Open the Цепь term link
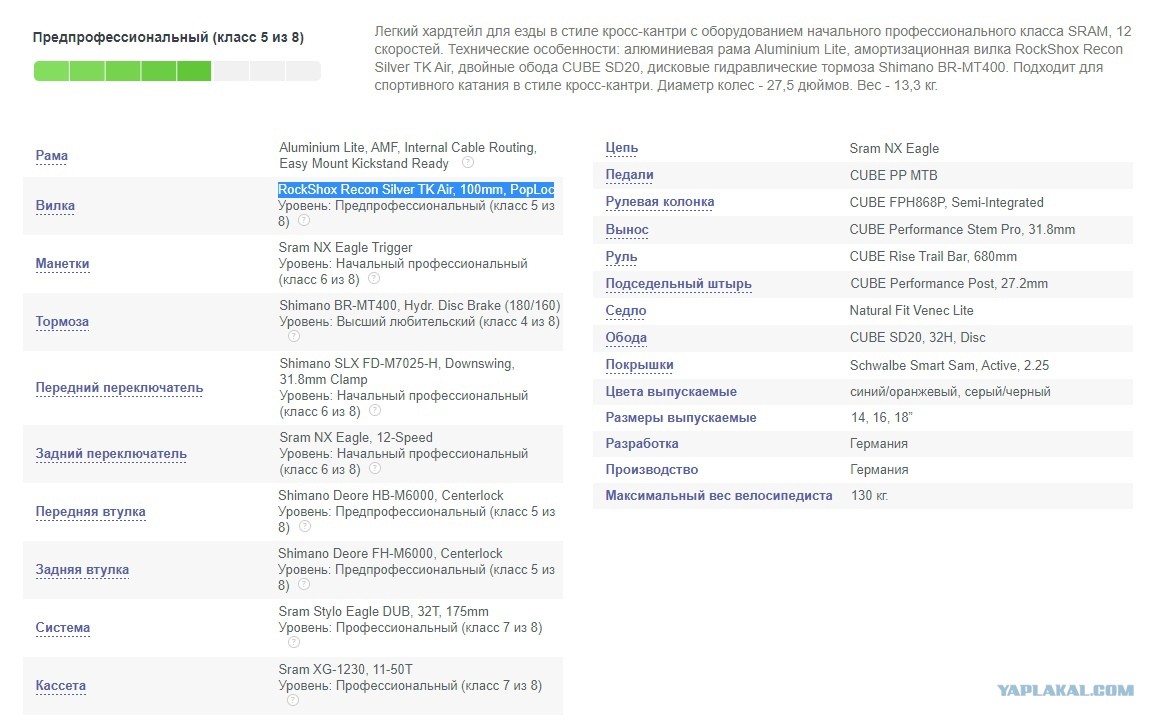The image size is (1160, 720). coord(621,148)
